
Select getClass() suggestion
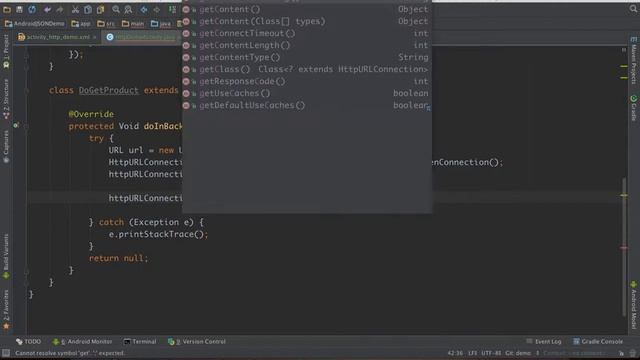pyautogui.click(x=307, y=69)
